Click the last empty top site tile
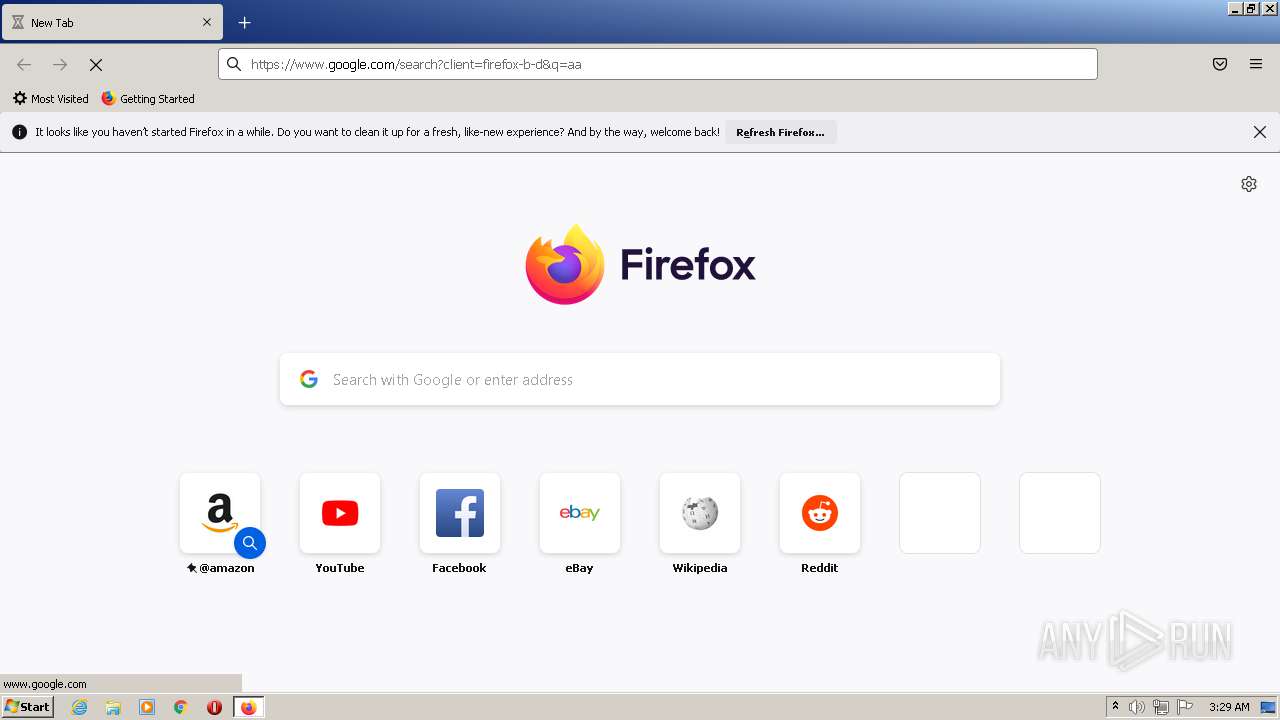The height and width of the screenshot is (720, 1280). (x=1060, y=513)
